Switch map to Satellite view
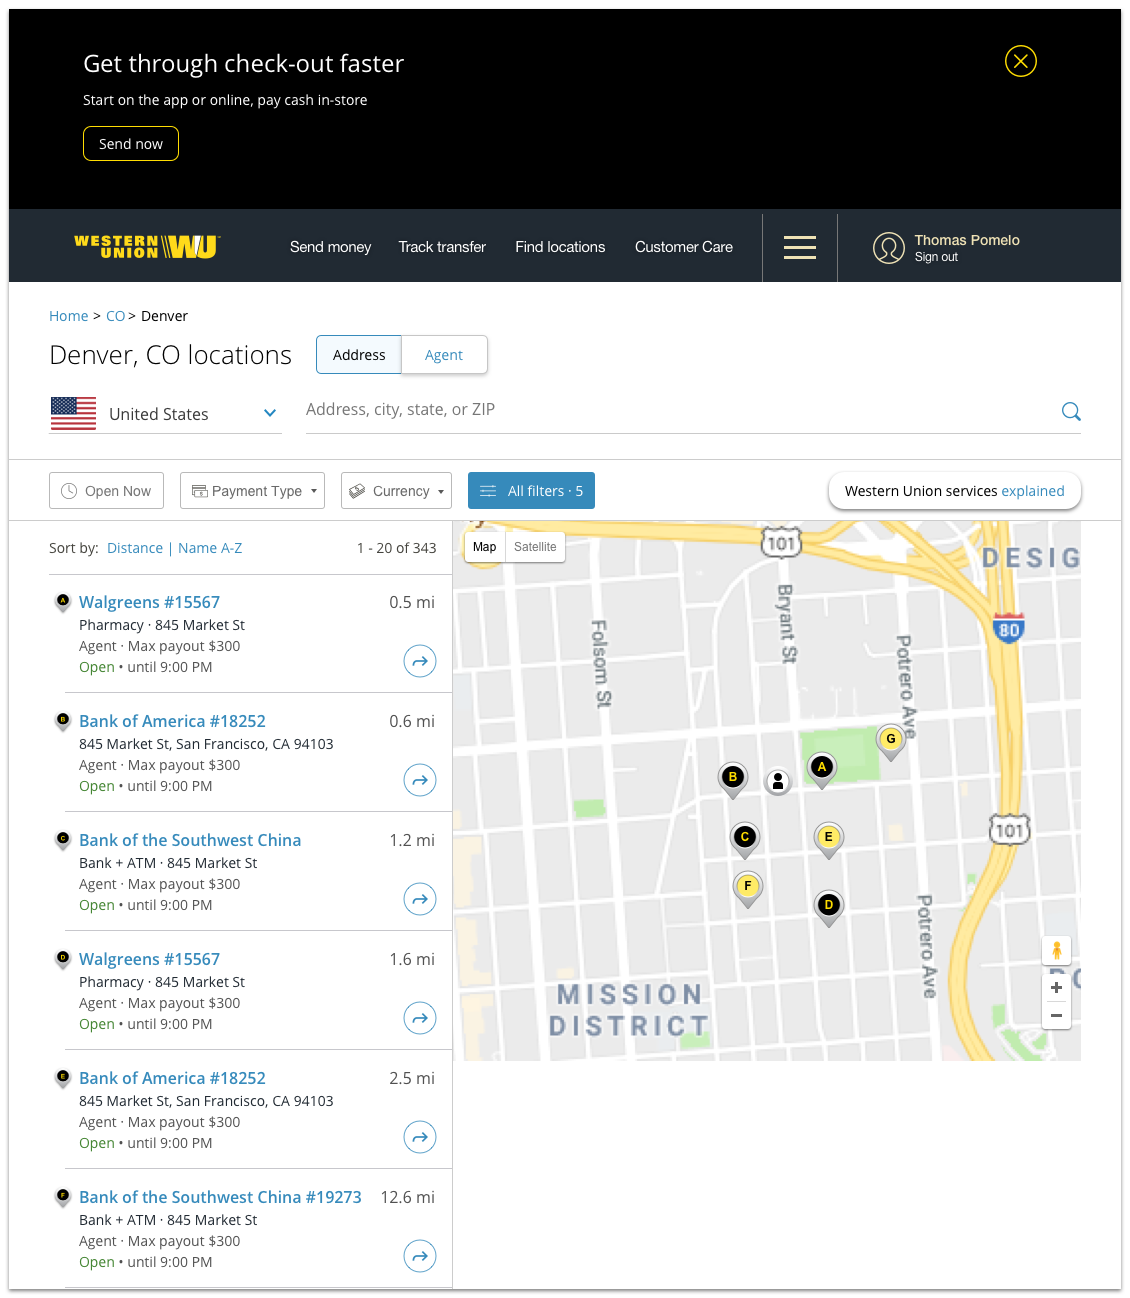 535,547
